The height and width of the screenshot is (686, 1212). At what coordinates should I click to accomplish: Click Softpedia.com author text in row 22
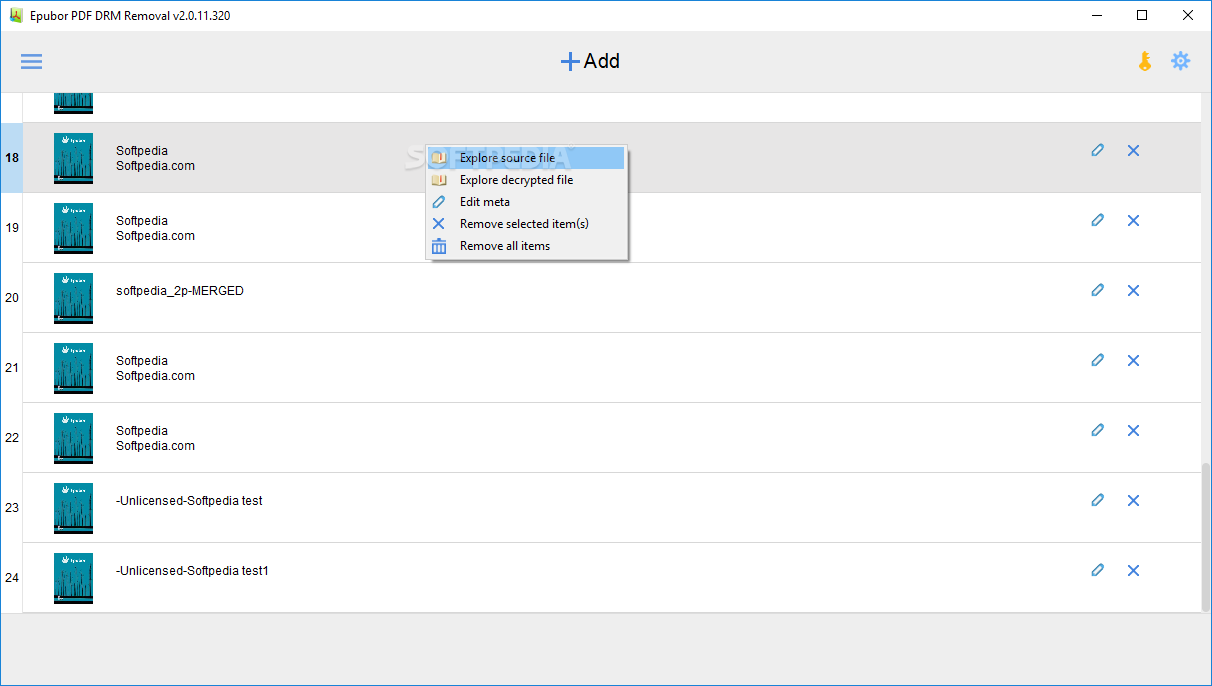(155, 446)
